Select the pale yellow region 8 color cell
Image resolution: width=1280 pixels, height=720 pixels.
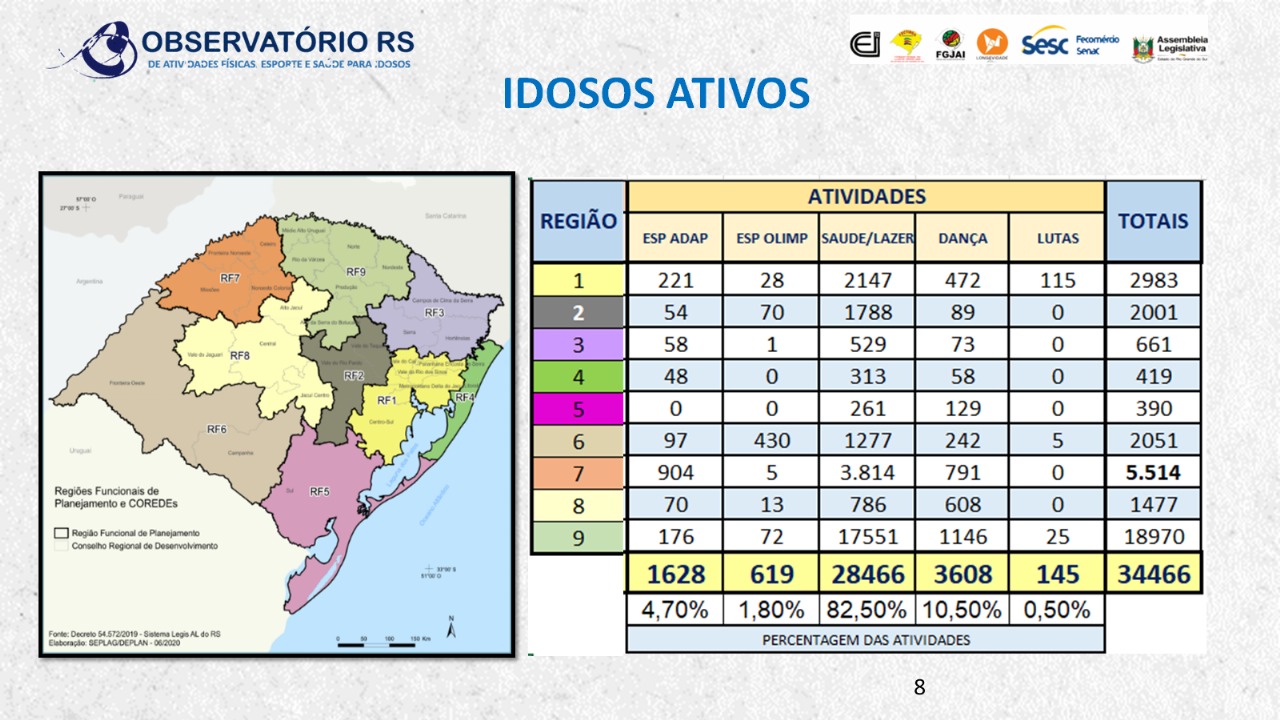(577, 504)
